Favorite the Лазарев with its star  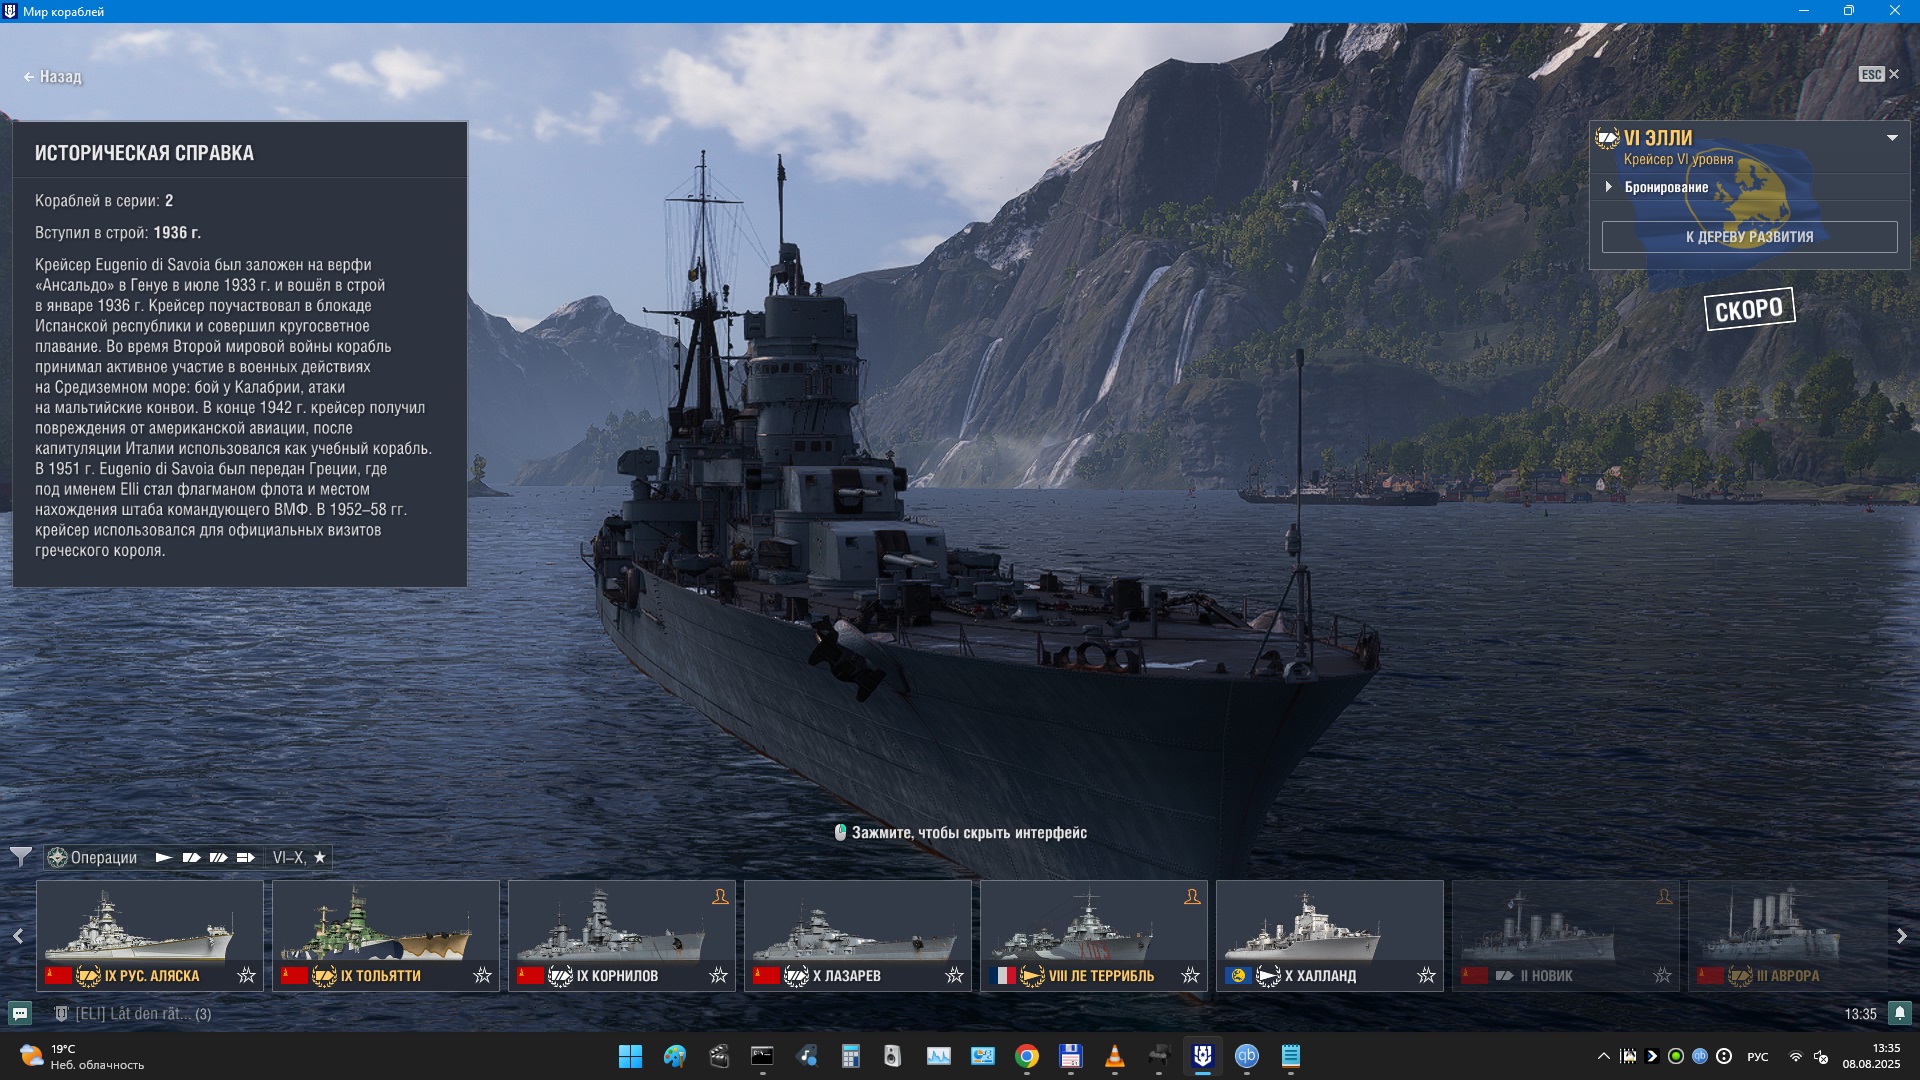point(954,975)
